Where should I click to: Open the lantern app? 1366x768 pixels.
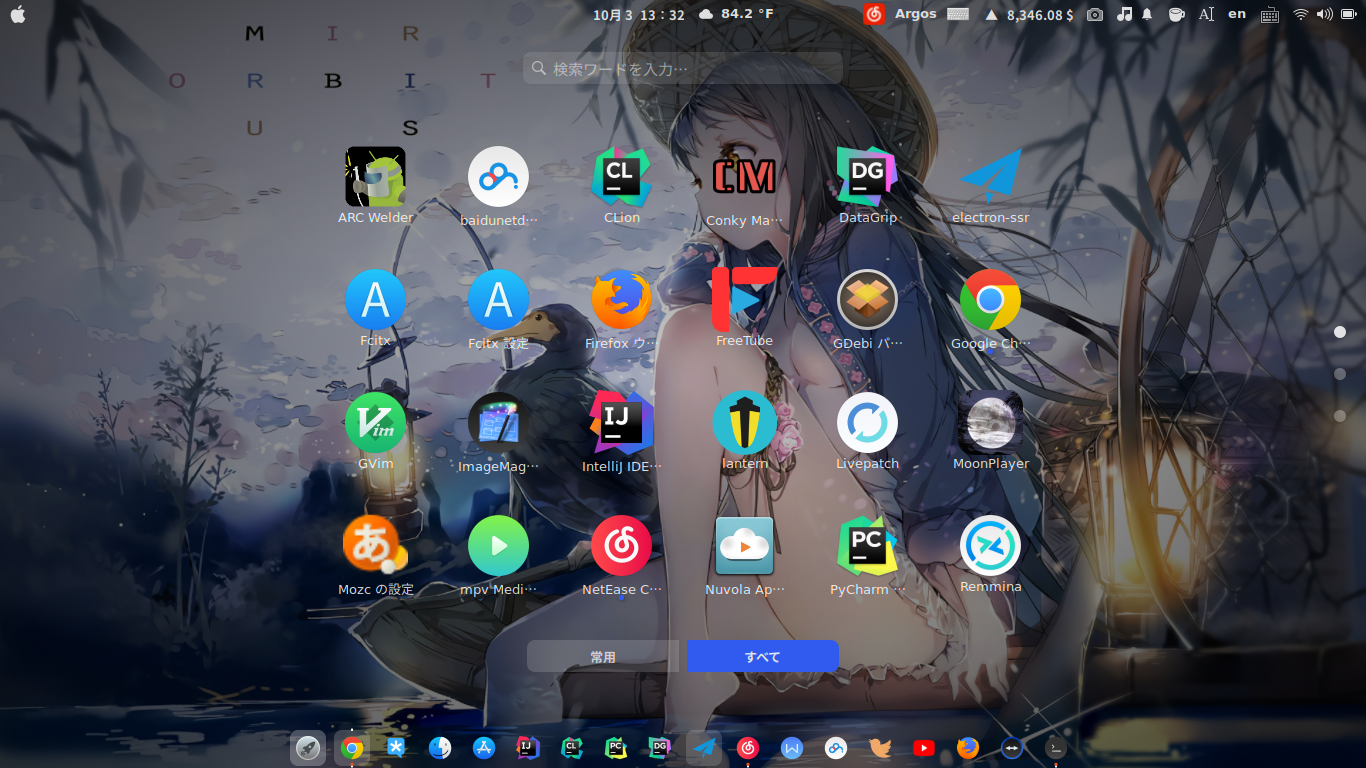pyautogui.click(x=744, y=423)
